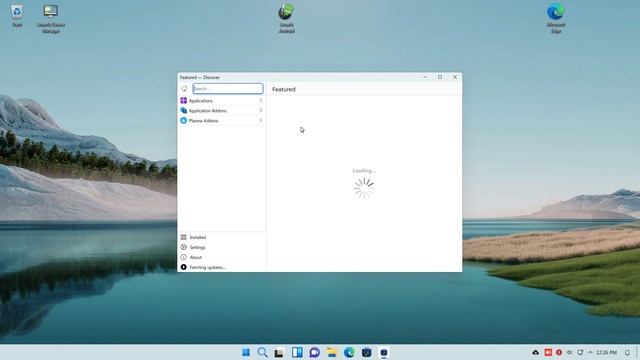Click the dark blue shield taskbar icon
This screenshot has width=640, height=360.
pos(367,352)
